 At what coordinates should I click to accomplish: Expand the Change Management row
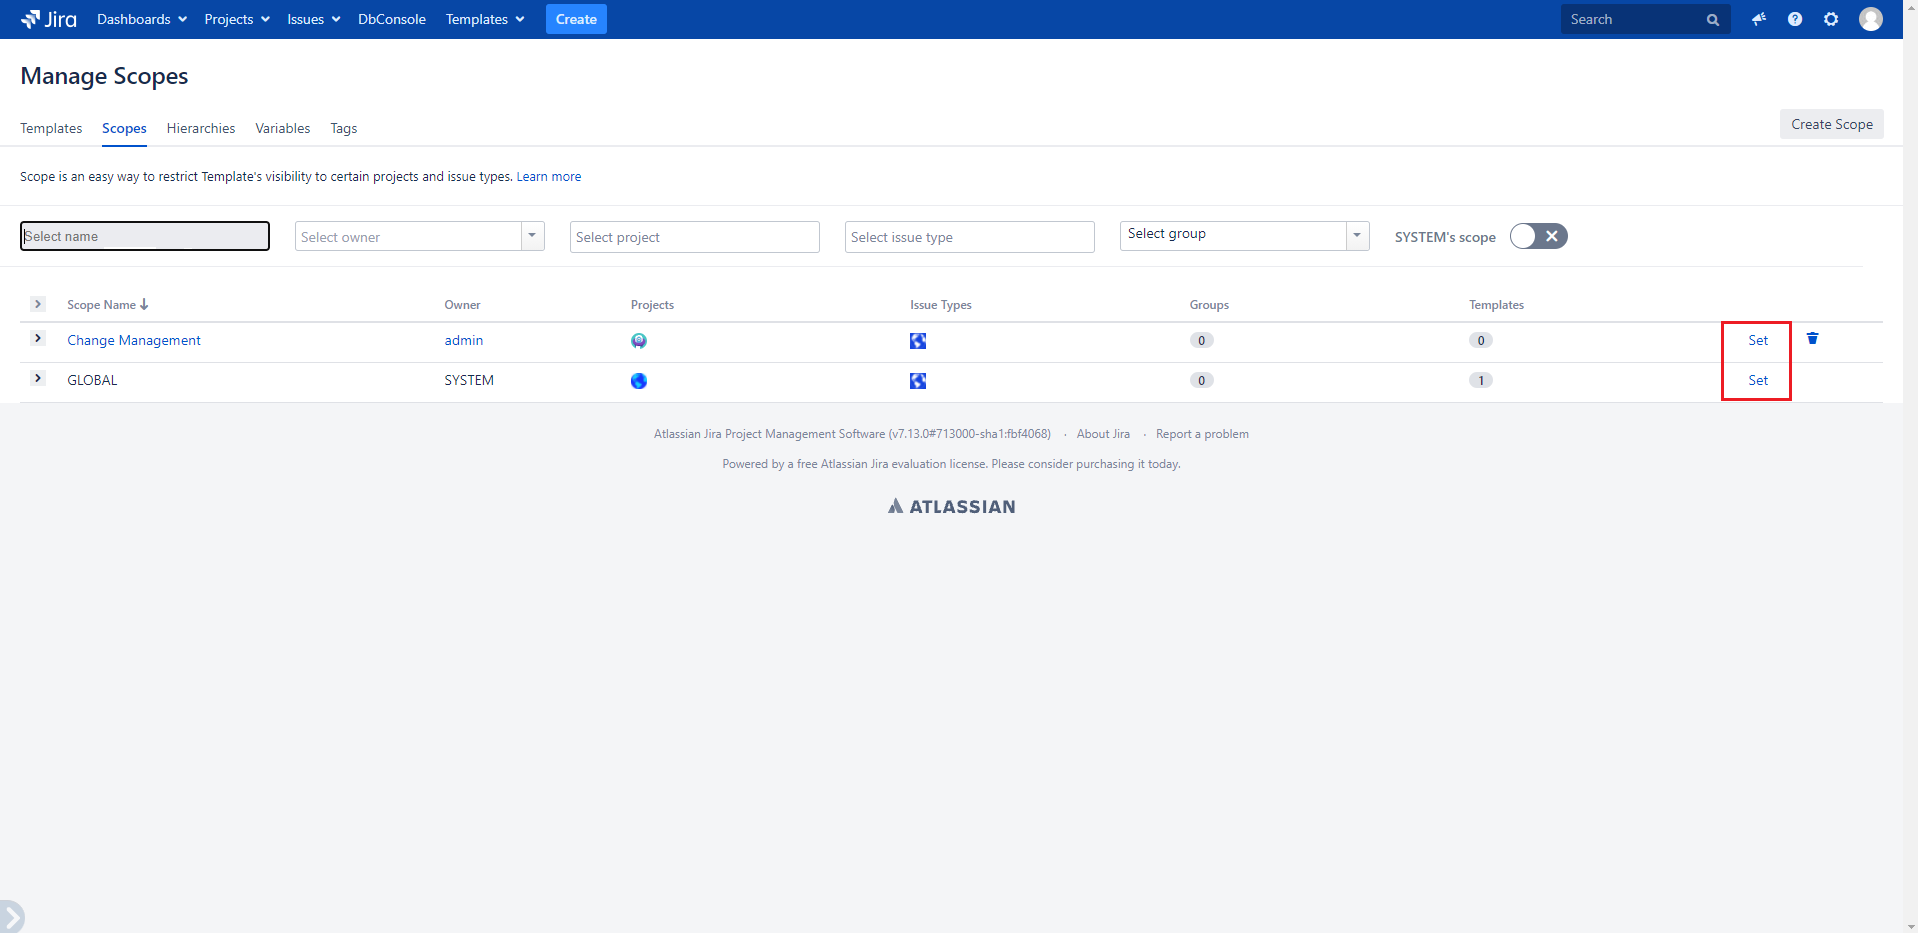[38, 339]
